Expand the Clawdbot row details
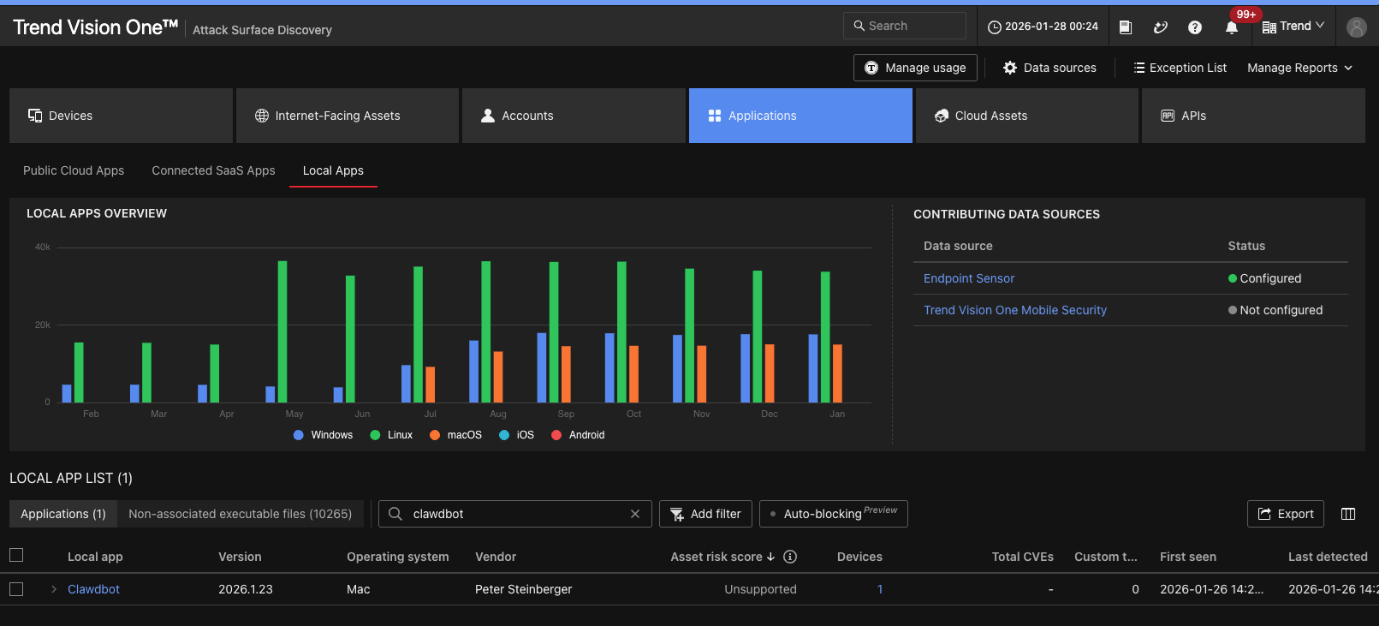1379x626 pixels. pos(54,589)
